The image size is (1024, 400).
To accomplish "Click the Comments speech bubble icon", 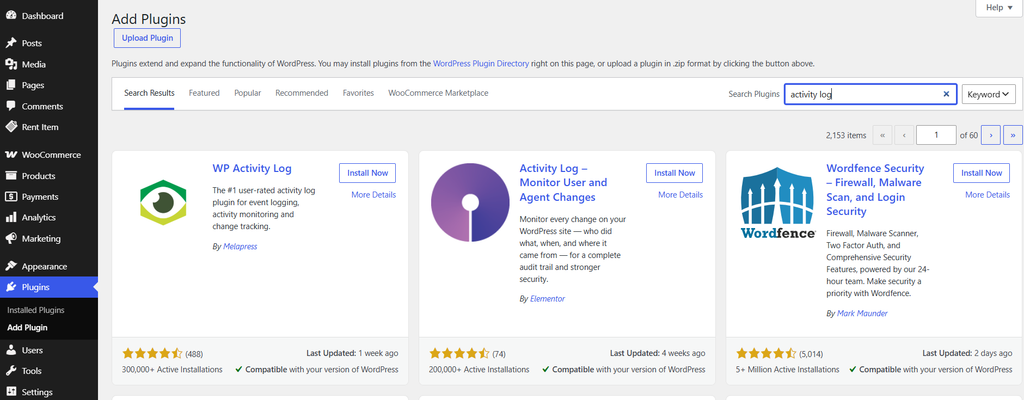I will (x=10, y=106).
